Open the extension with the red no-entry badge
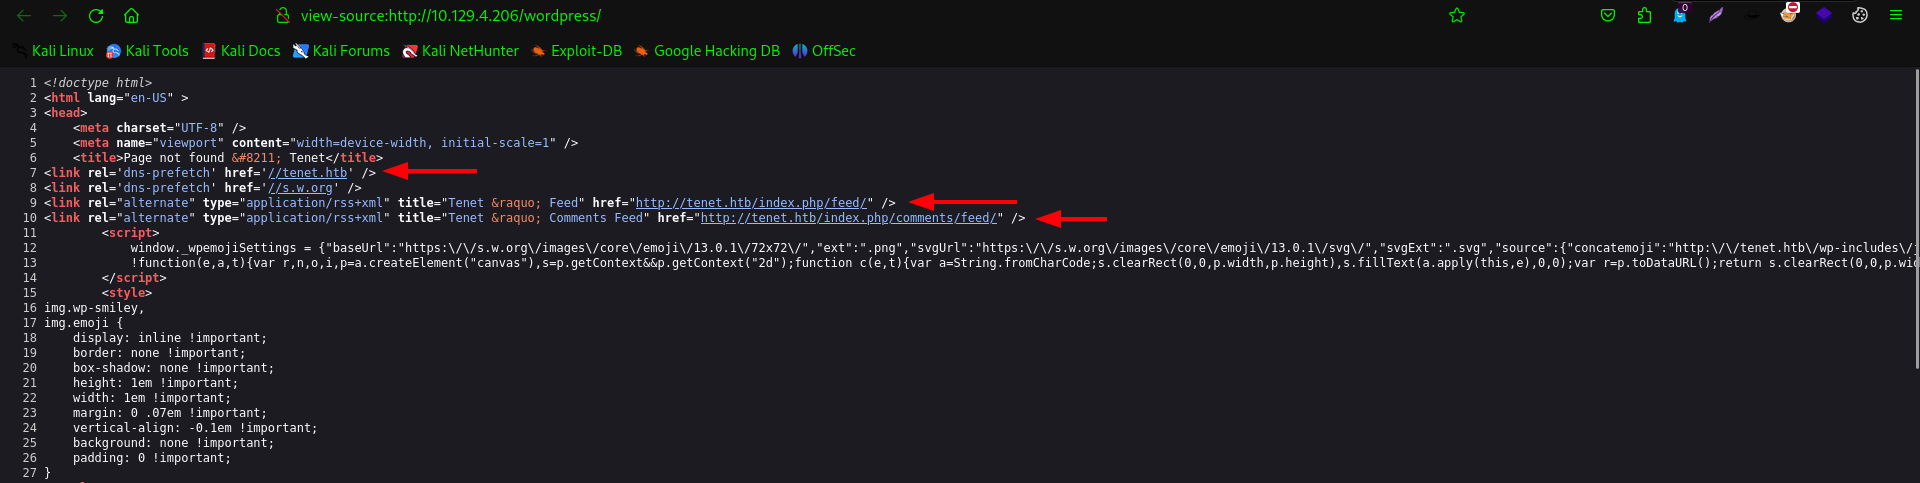1920x483 pixels. [1788, 14]
